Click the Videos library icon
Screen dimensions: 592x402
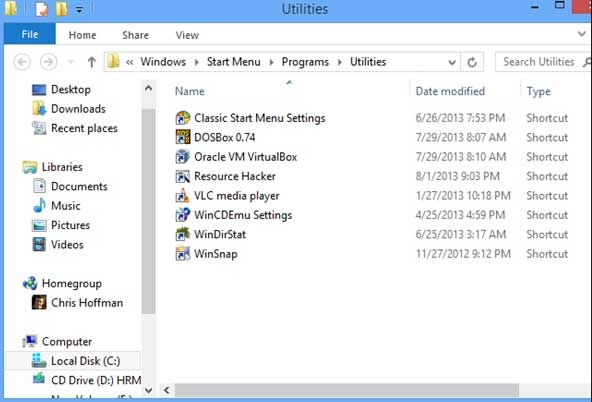click(39, 245)
